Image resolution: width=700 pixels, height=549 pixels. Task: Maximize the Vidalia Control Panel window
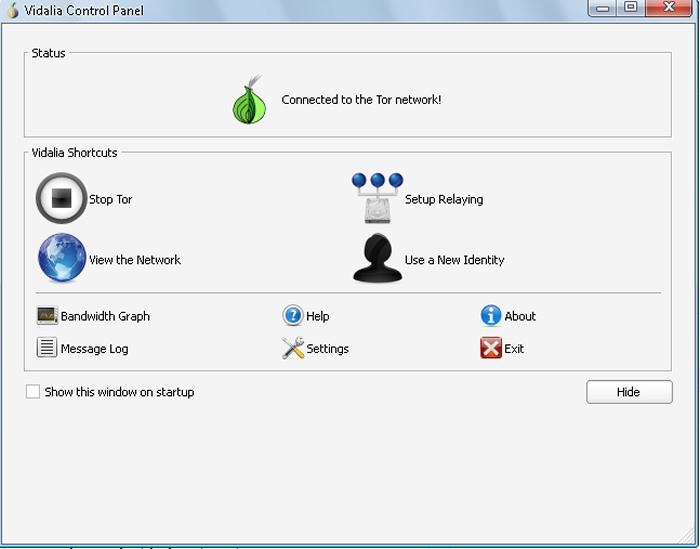631,8
